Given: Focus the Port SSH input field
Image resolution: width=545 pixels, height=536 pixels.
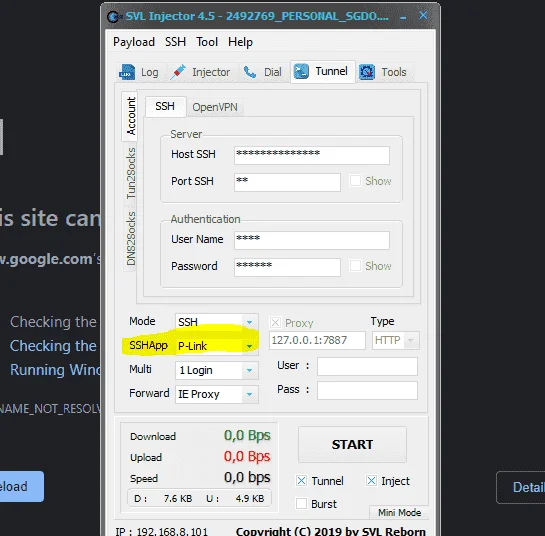Looking at the screenshot, I should (287, 182).
